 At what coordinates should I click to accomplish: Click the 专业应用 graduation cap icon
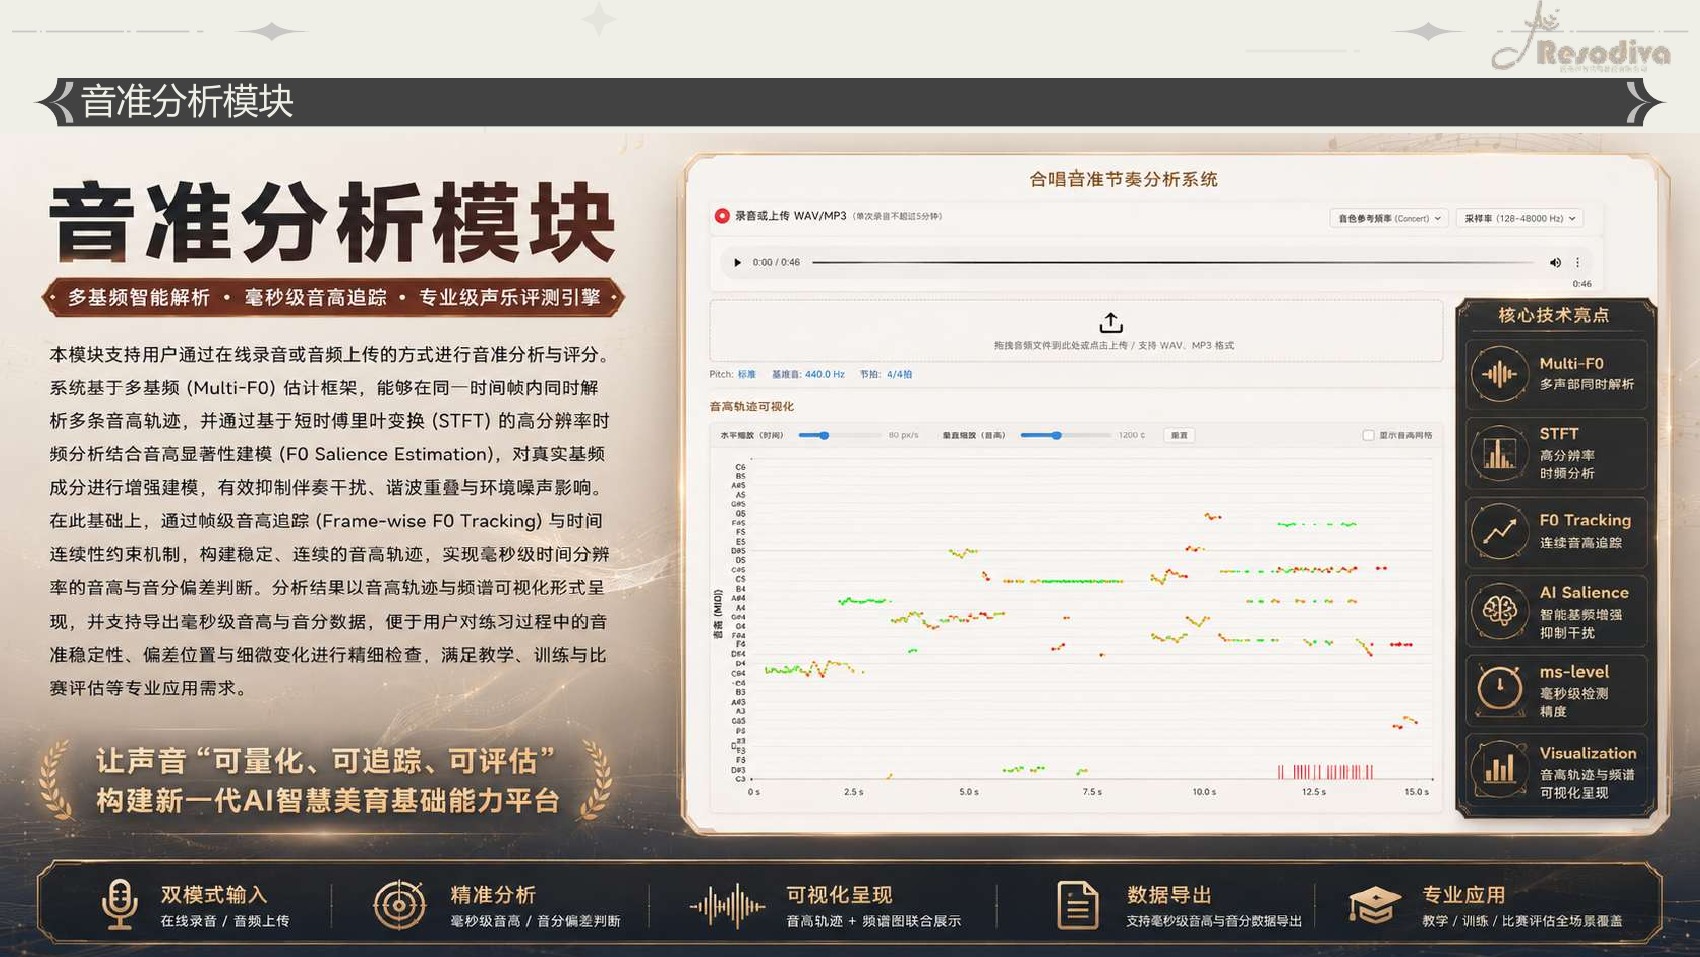pos(1374,905)
